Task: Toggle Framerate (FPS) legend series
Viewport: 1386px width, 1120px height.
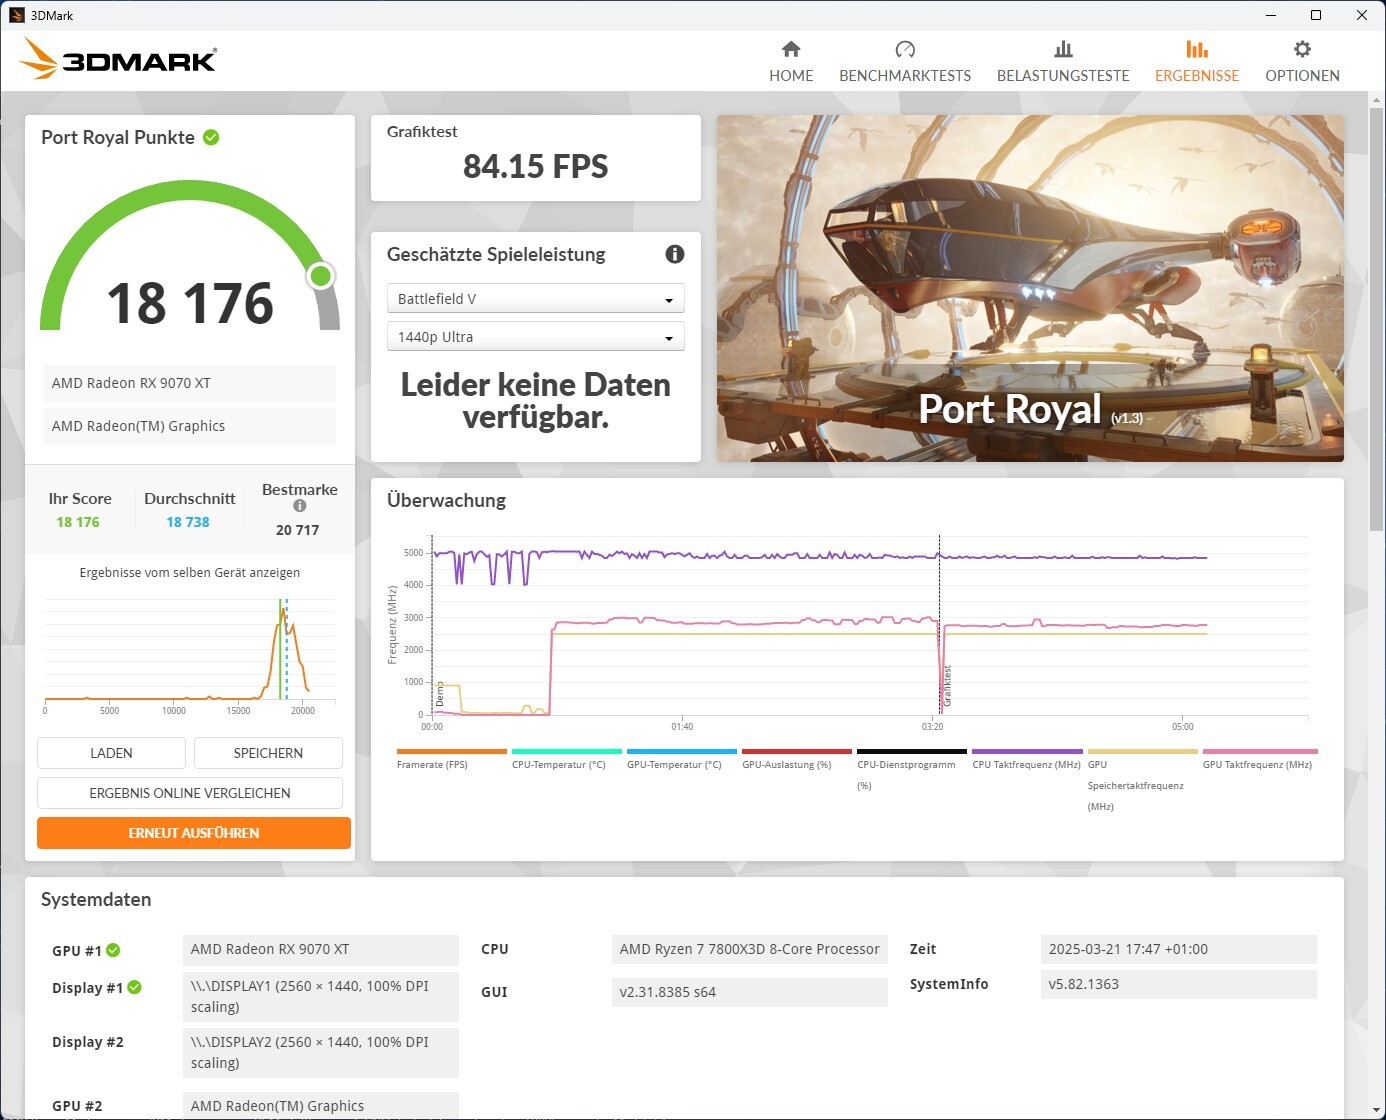Action: click(451, 759)
